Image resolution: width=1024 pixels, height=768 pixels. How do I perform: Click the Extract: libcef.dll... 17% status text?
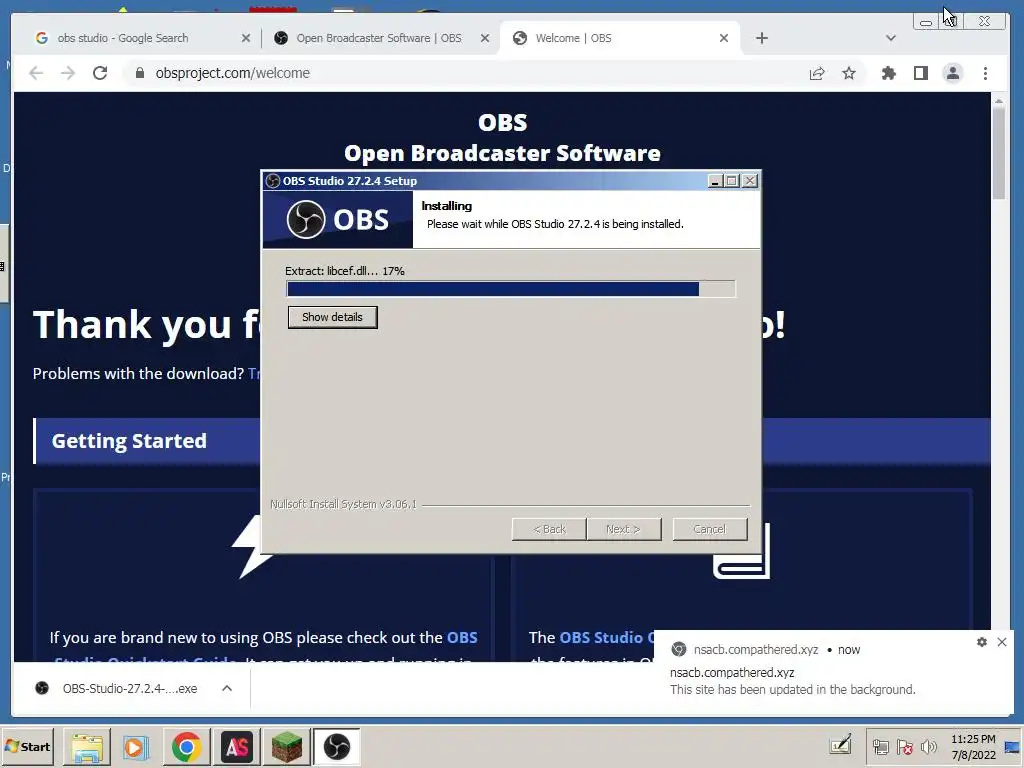coord(345,271)
